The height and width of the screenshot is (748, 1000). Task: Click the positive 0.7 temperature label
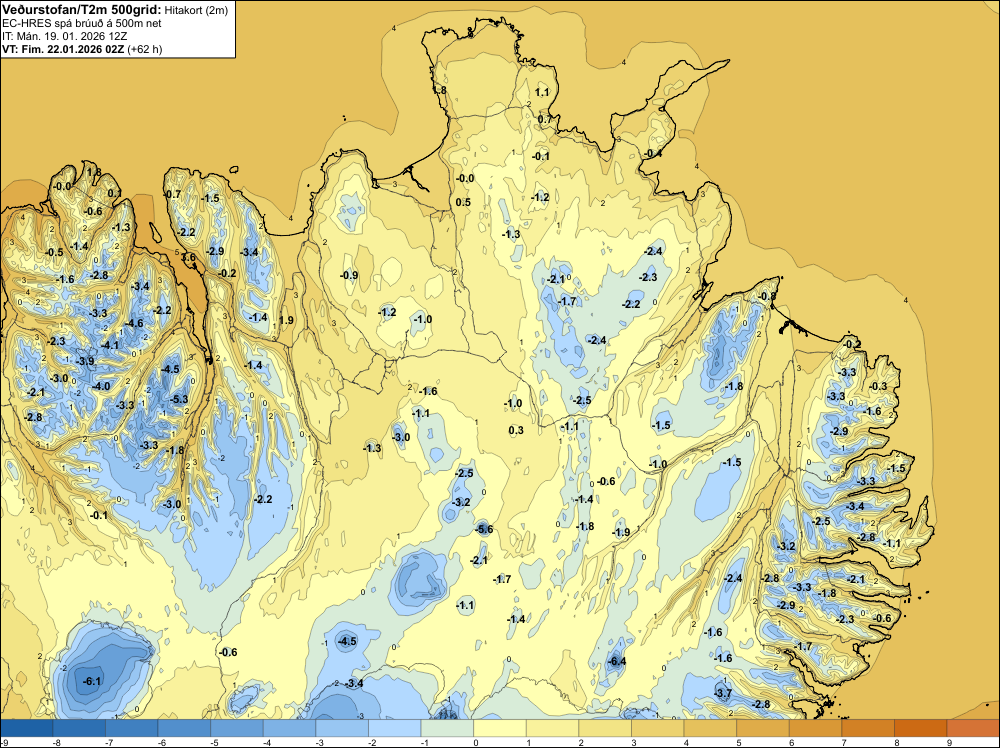coord(545,119)
